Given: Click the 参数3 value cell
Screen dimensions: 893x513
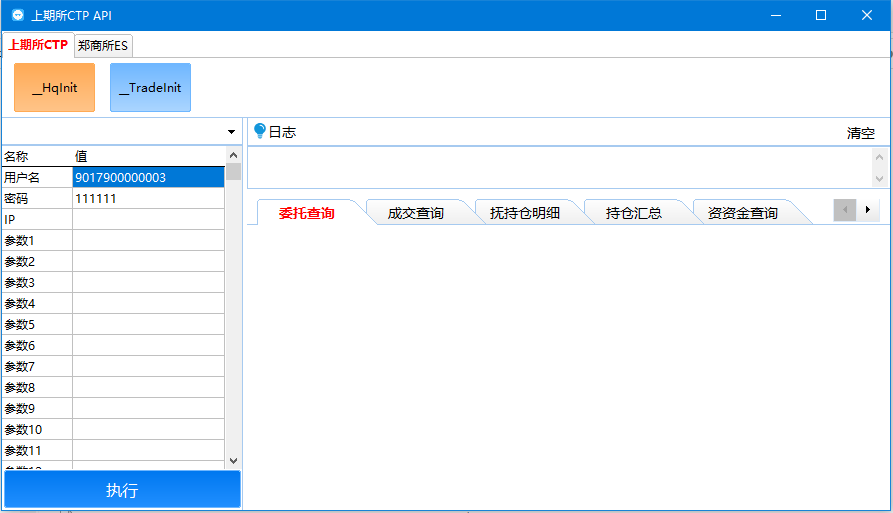Looking at the screenshot, I should click(x=148, y=282).
